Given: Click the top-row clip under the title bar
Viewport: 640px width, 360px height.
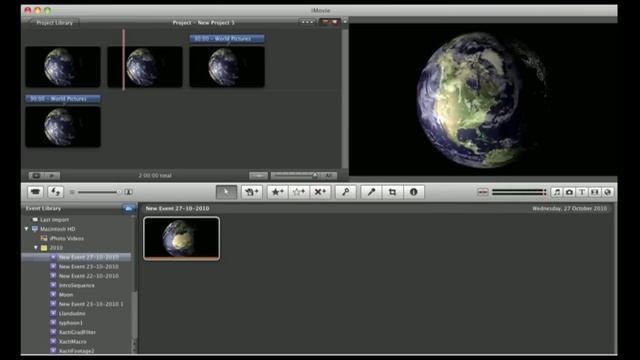Looking at the screenshot, I should 227,67.
